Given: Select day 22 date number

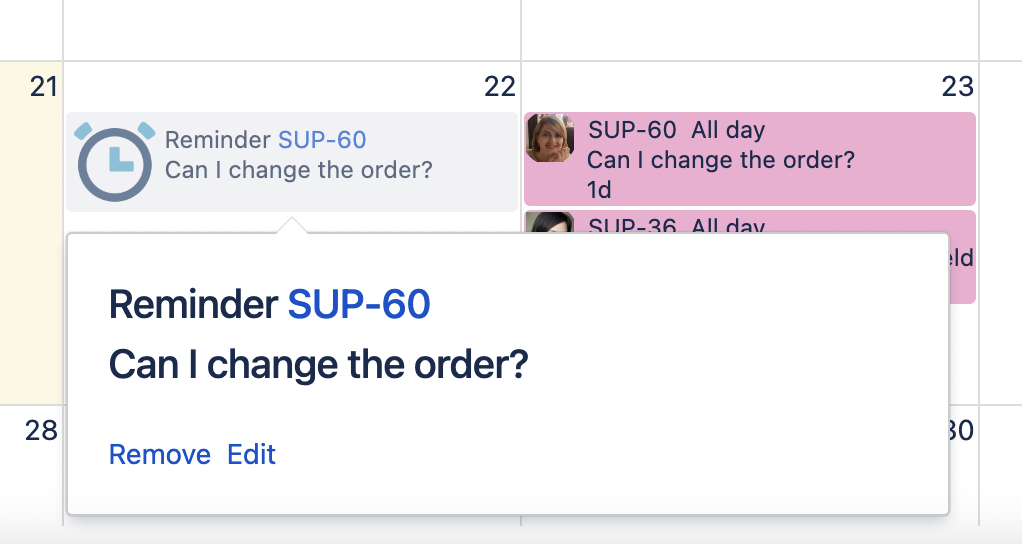Looking at the screenshot, I should point(499,87).
